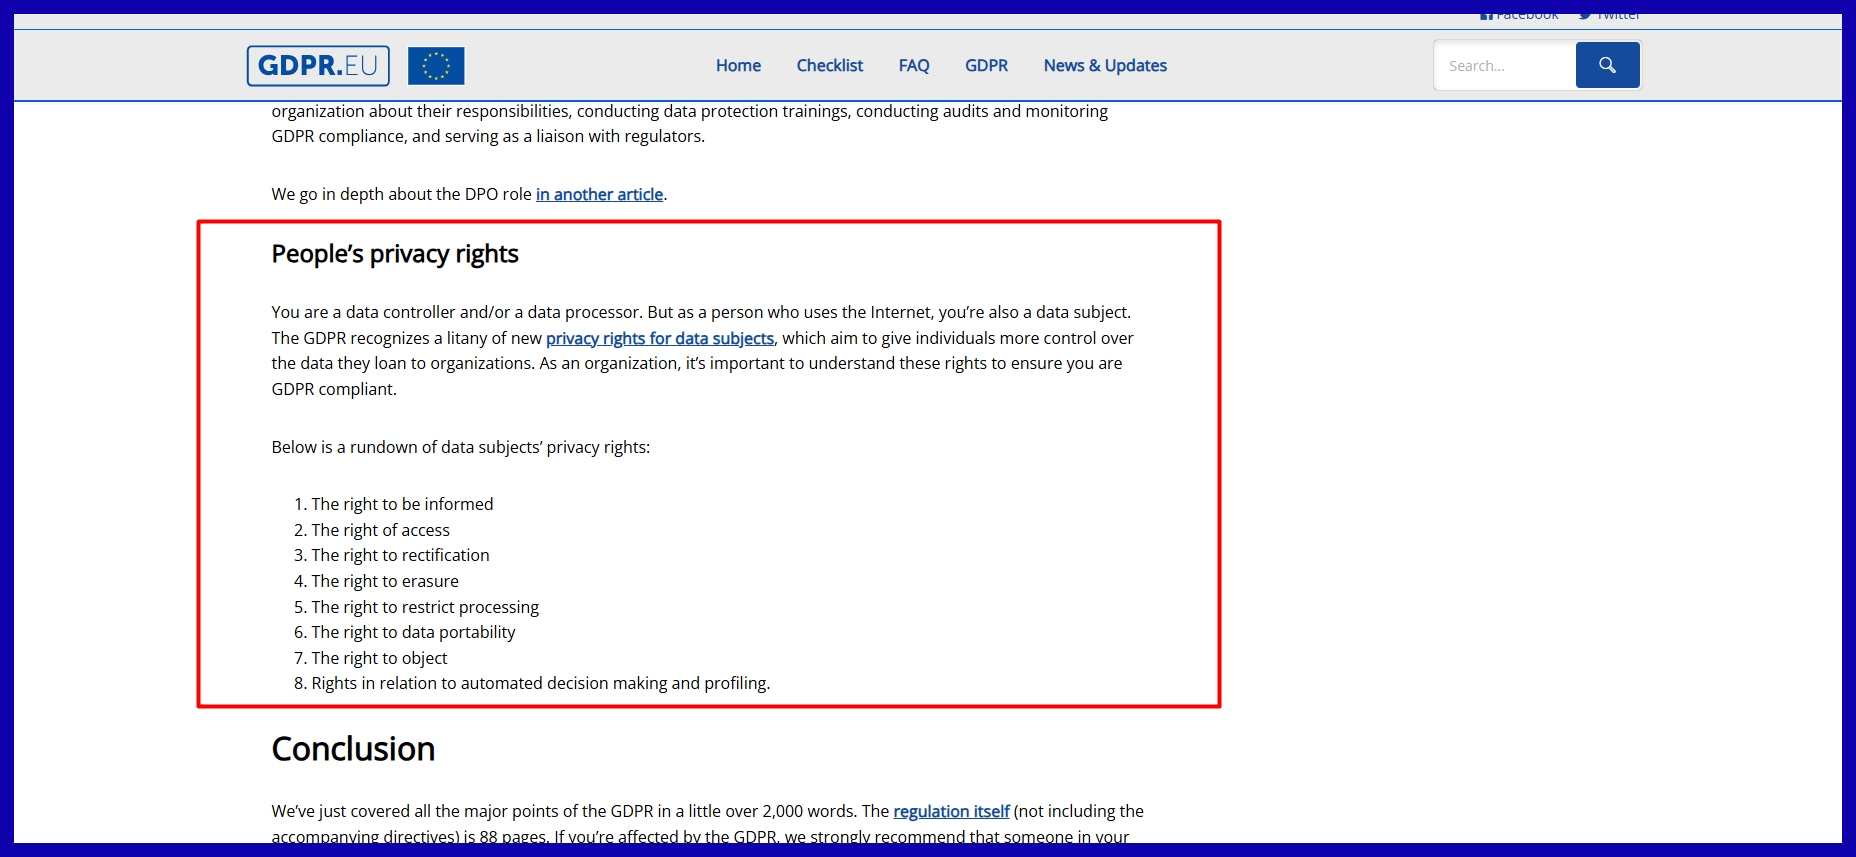Open "privacy rights for data subjects" link
Image resolution: width=1856 pixels, height=857 pixels.
(659, 338)
